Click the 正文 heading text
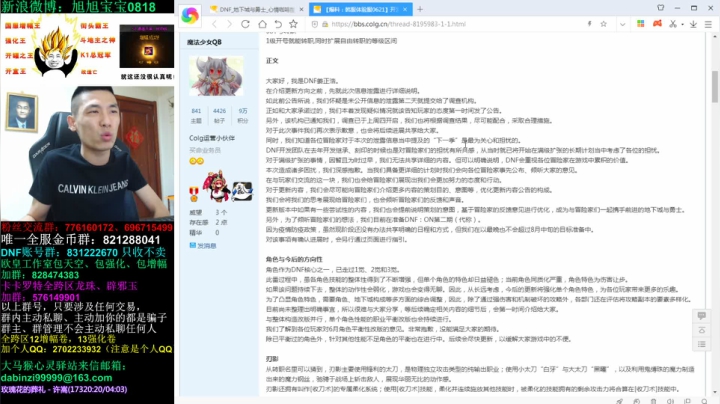 click(x=272, y=61)
